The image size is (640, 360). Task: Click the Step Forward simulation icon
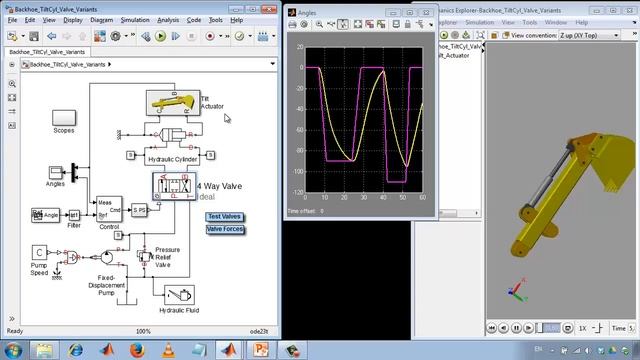pos(176,36)
